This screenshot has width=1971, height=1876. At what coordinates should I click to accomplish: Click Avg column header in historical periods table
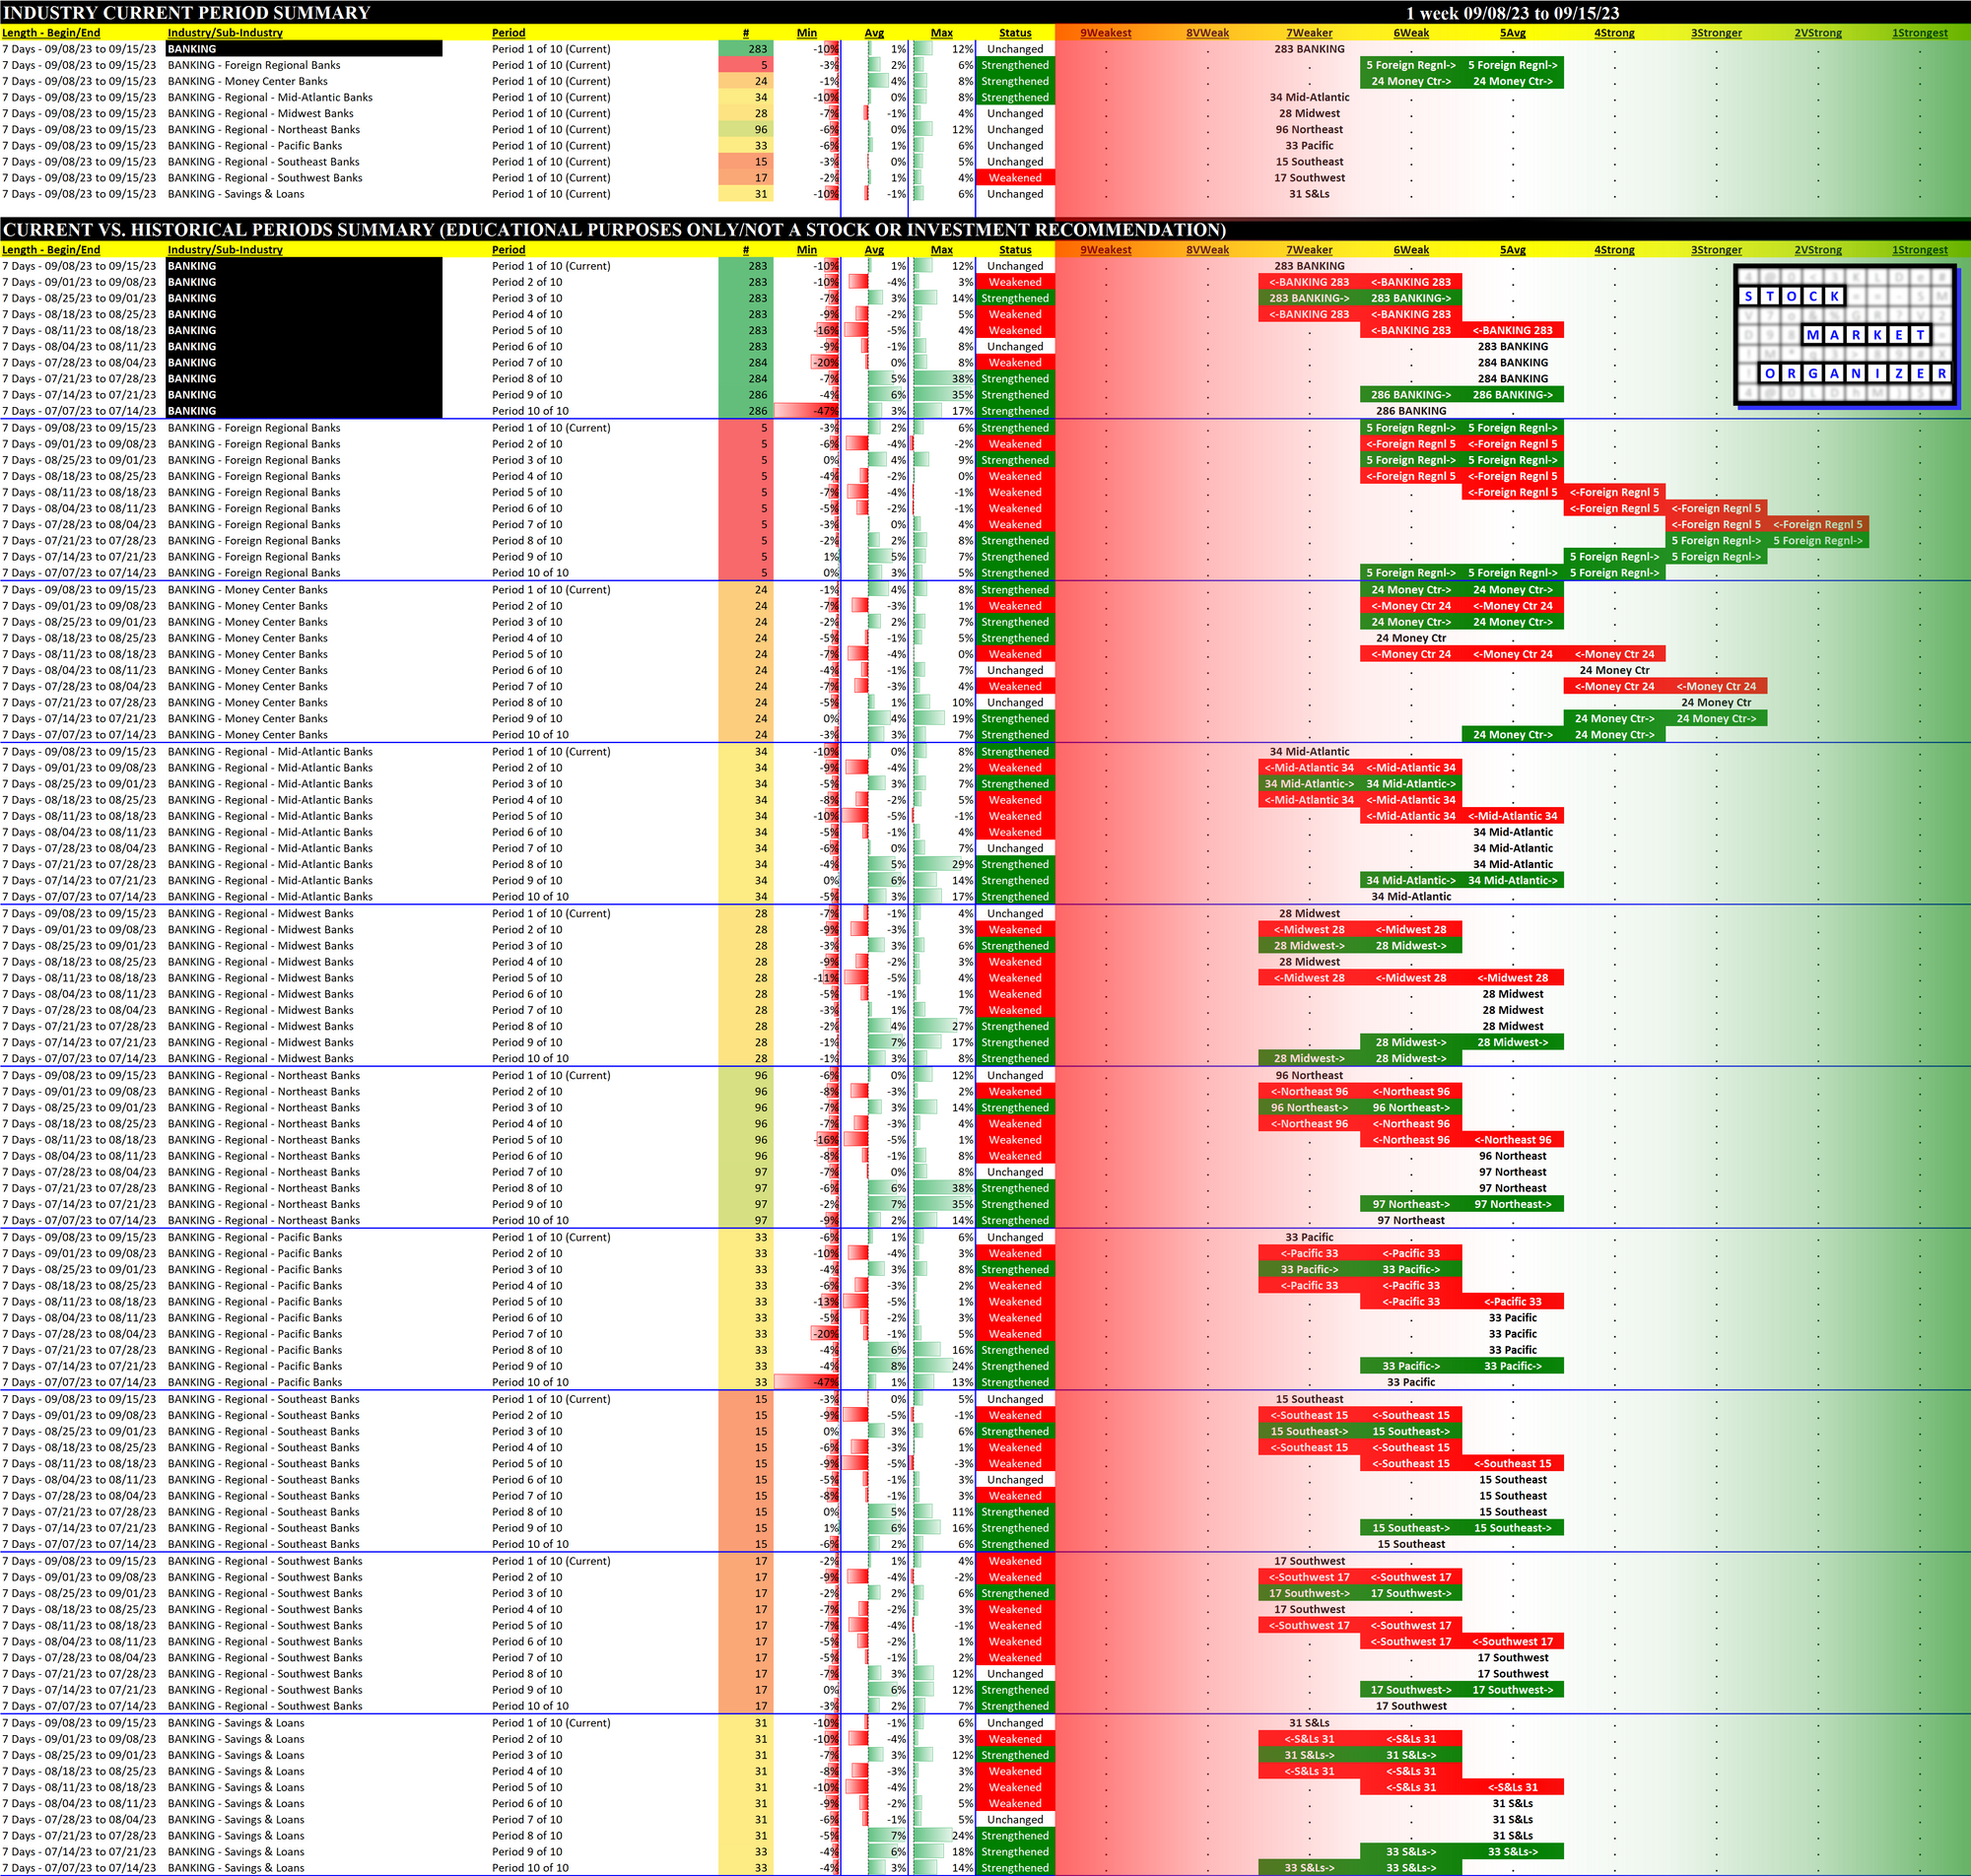point(874,250)
